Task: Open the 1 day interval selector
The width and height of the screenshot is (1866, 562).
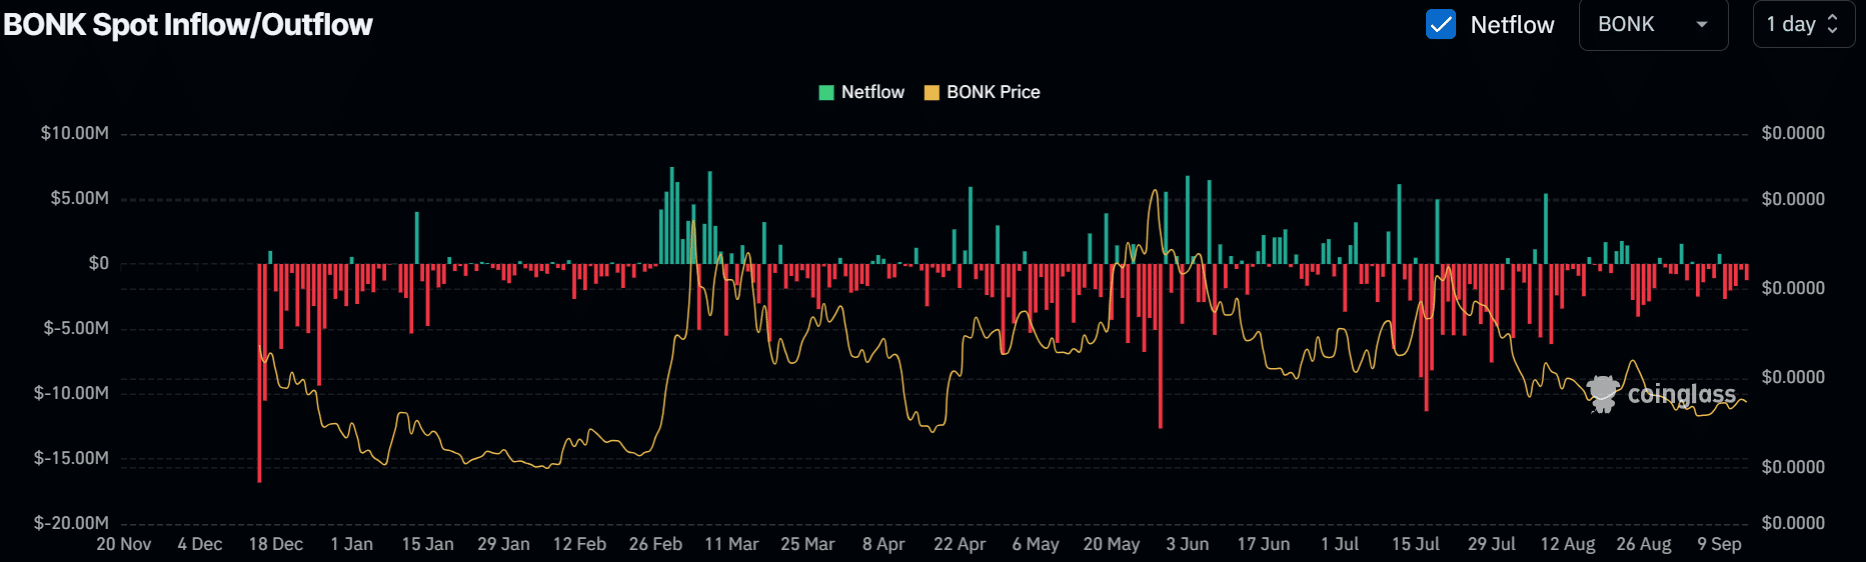Action: [1803, 25]
